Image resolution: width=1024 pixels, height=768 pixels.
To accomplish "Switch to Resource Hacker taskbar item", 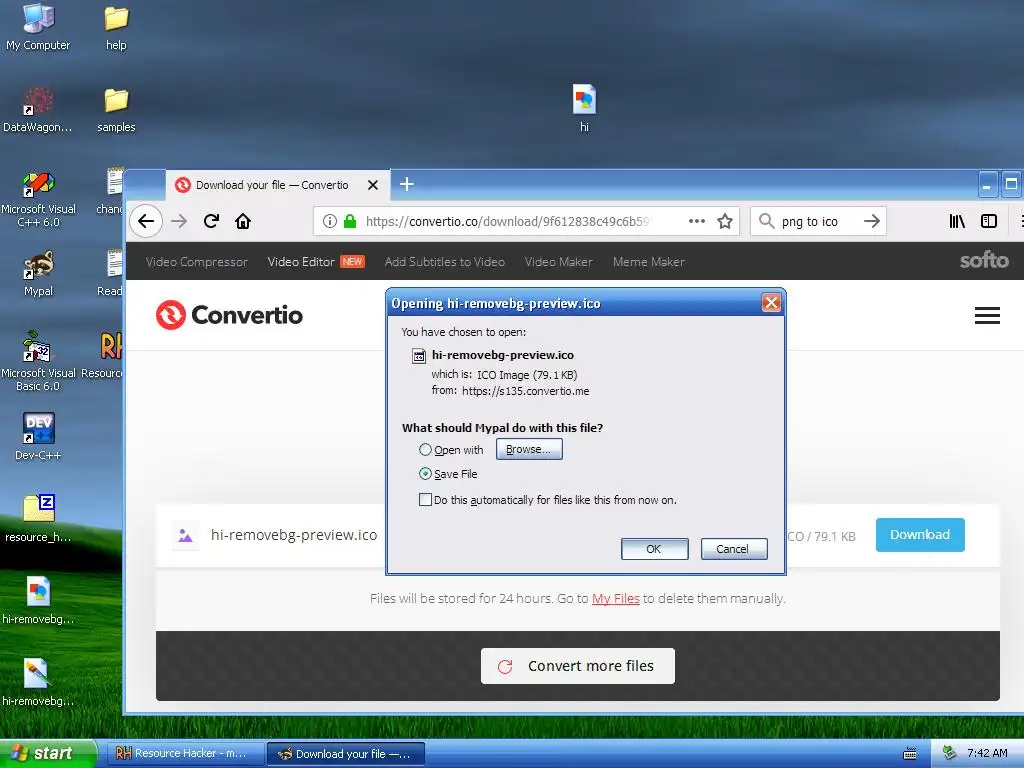I will tap(185, 754).
